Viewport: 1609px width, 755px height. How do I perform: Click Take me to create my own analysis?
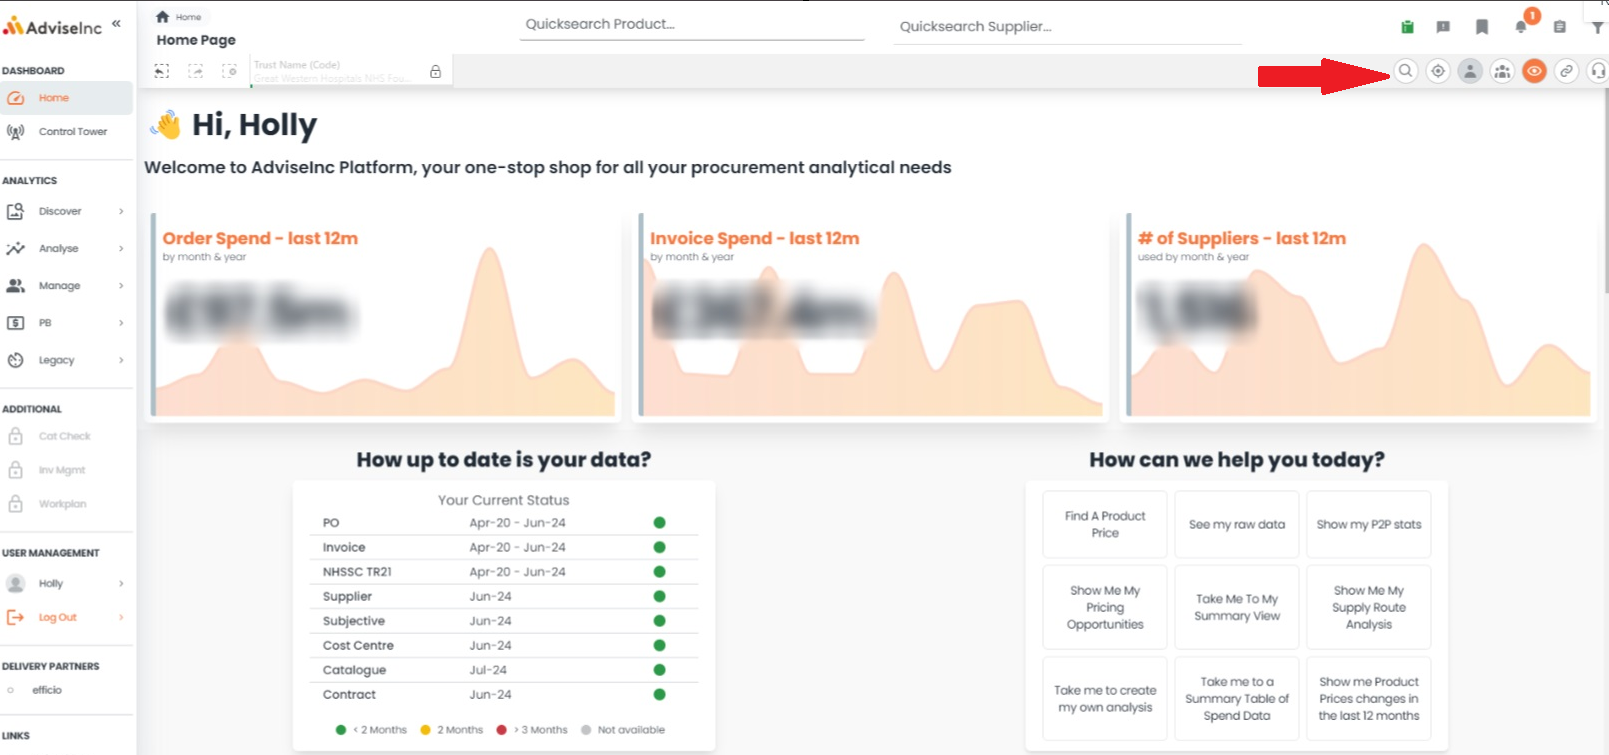point(1105,698)
